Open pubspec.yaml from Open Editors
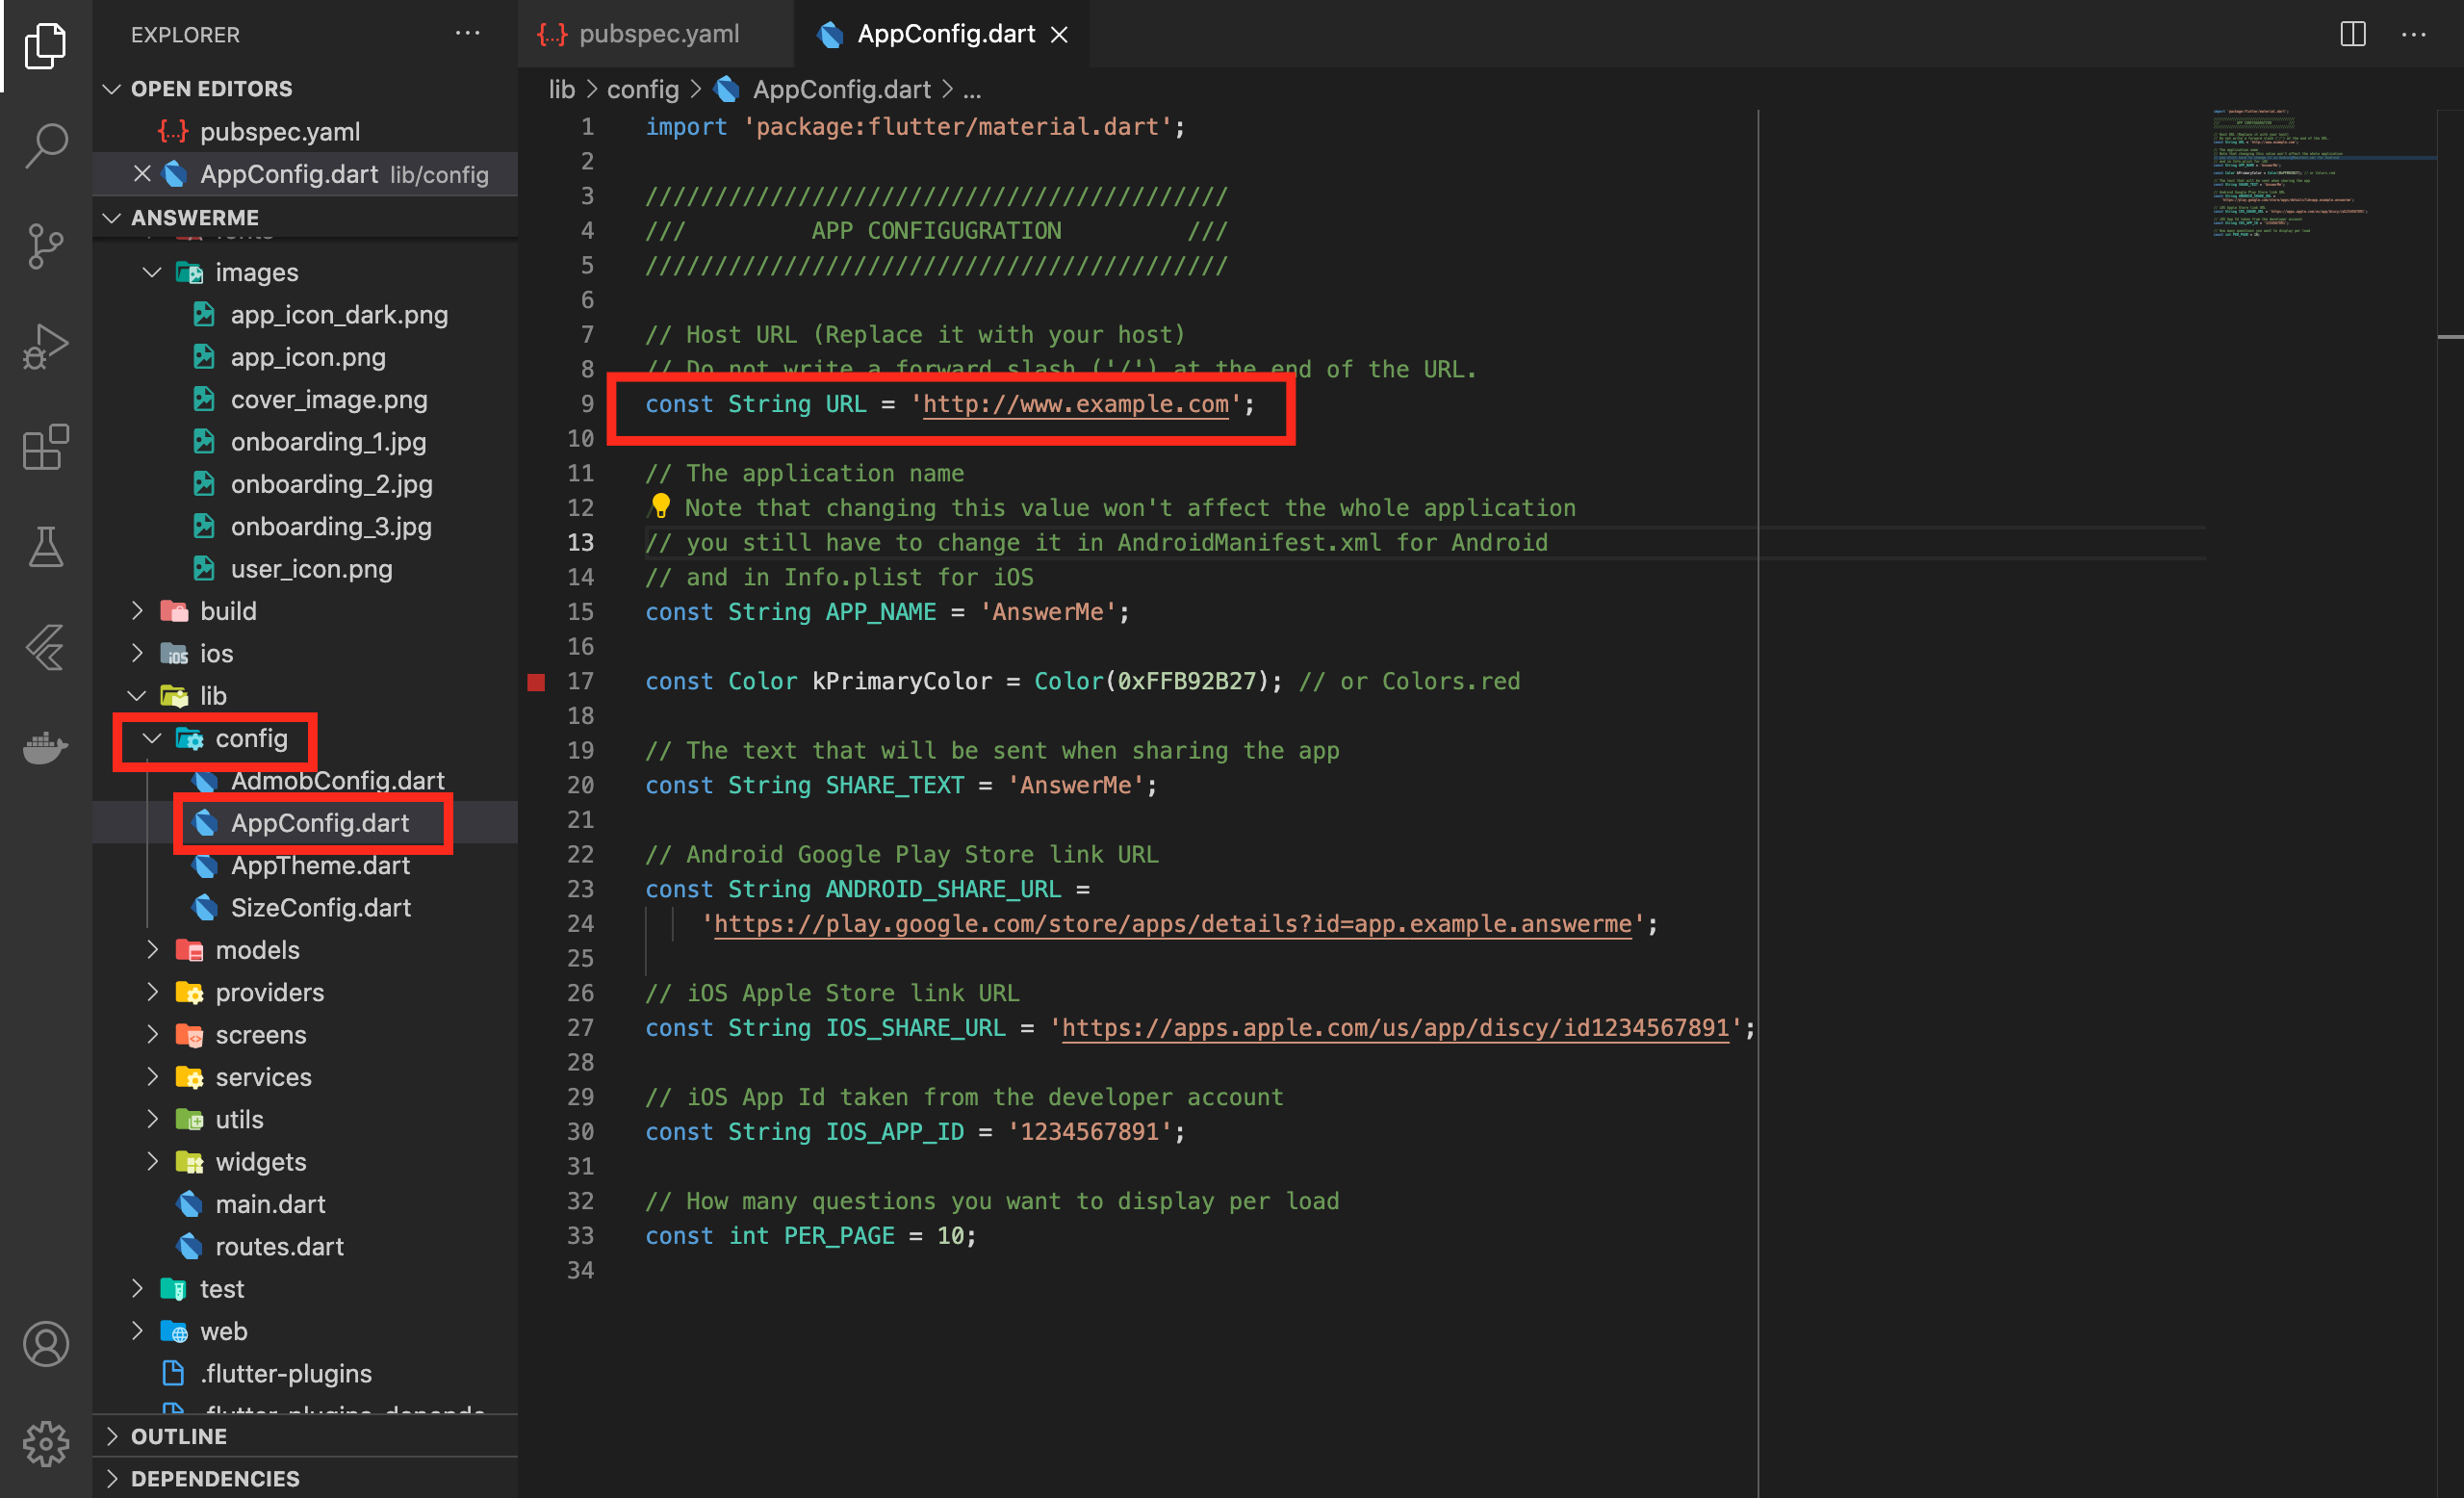The image size is (2464, 1498). [x=305, y=132]
